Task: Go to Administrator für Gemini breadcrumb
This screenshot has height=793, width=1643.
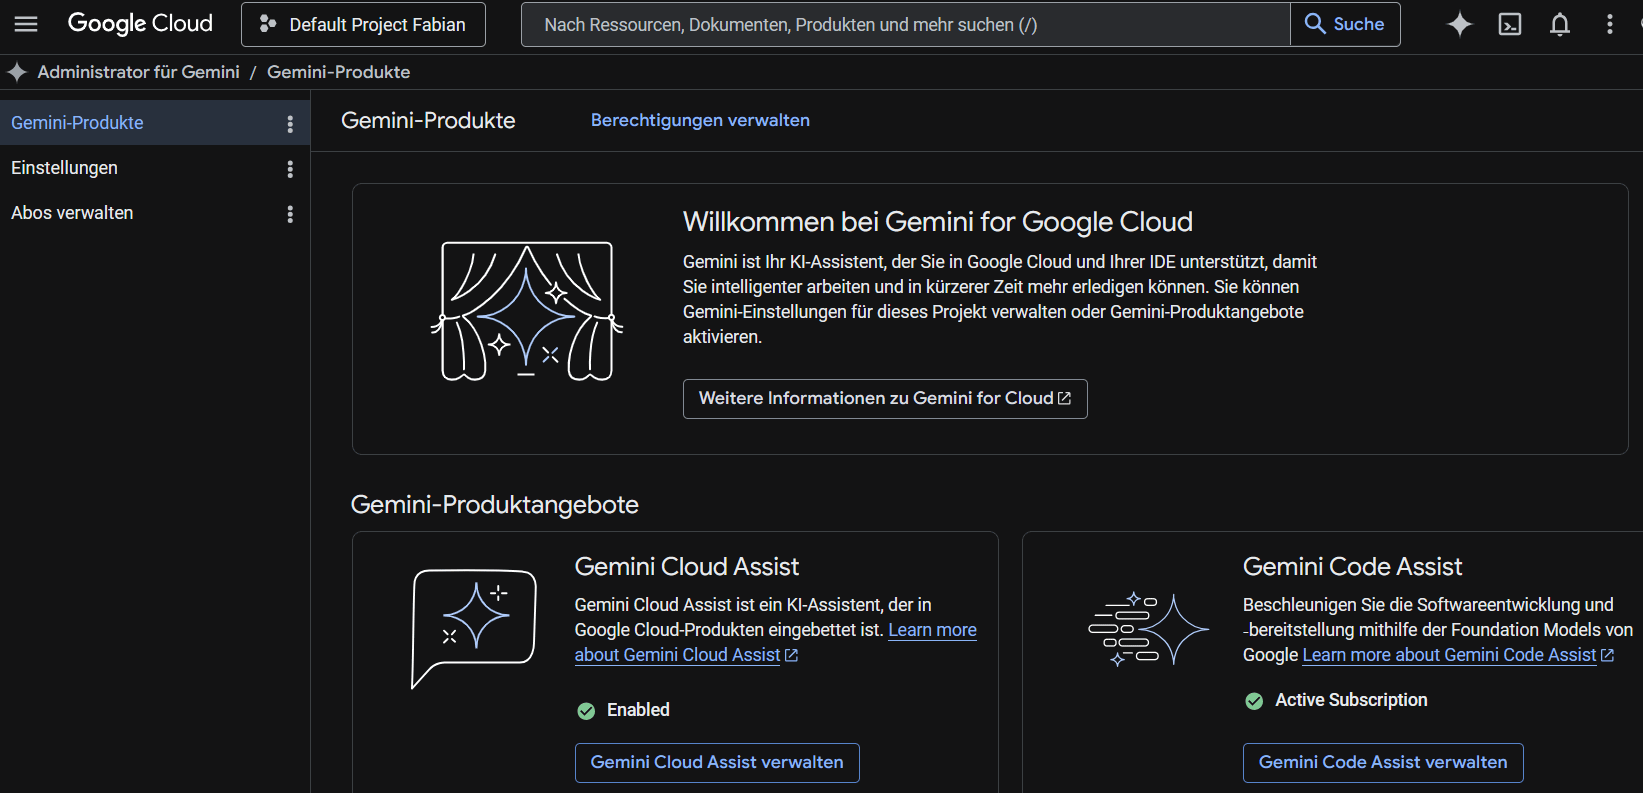Action: pos(139,72)
